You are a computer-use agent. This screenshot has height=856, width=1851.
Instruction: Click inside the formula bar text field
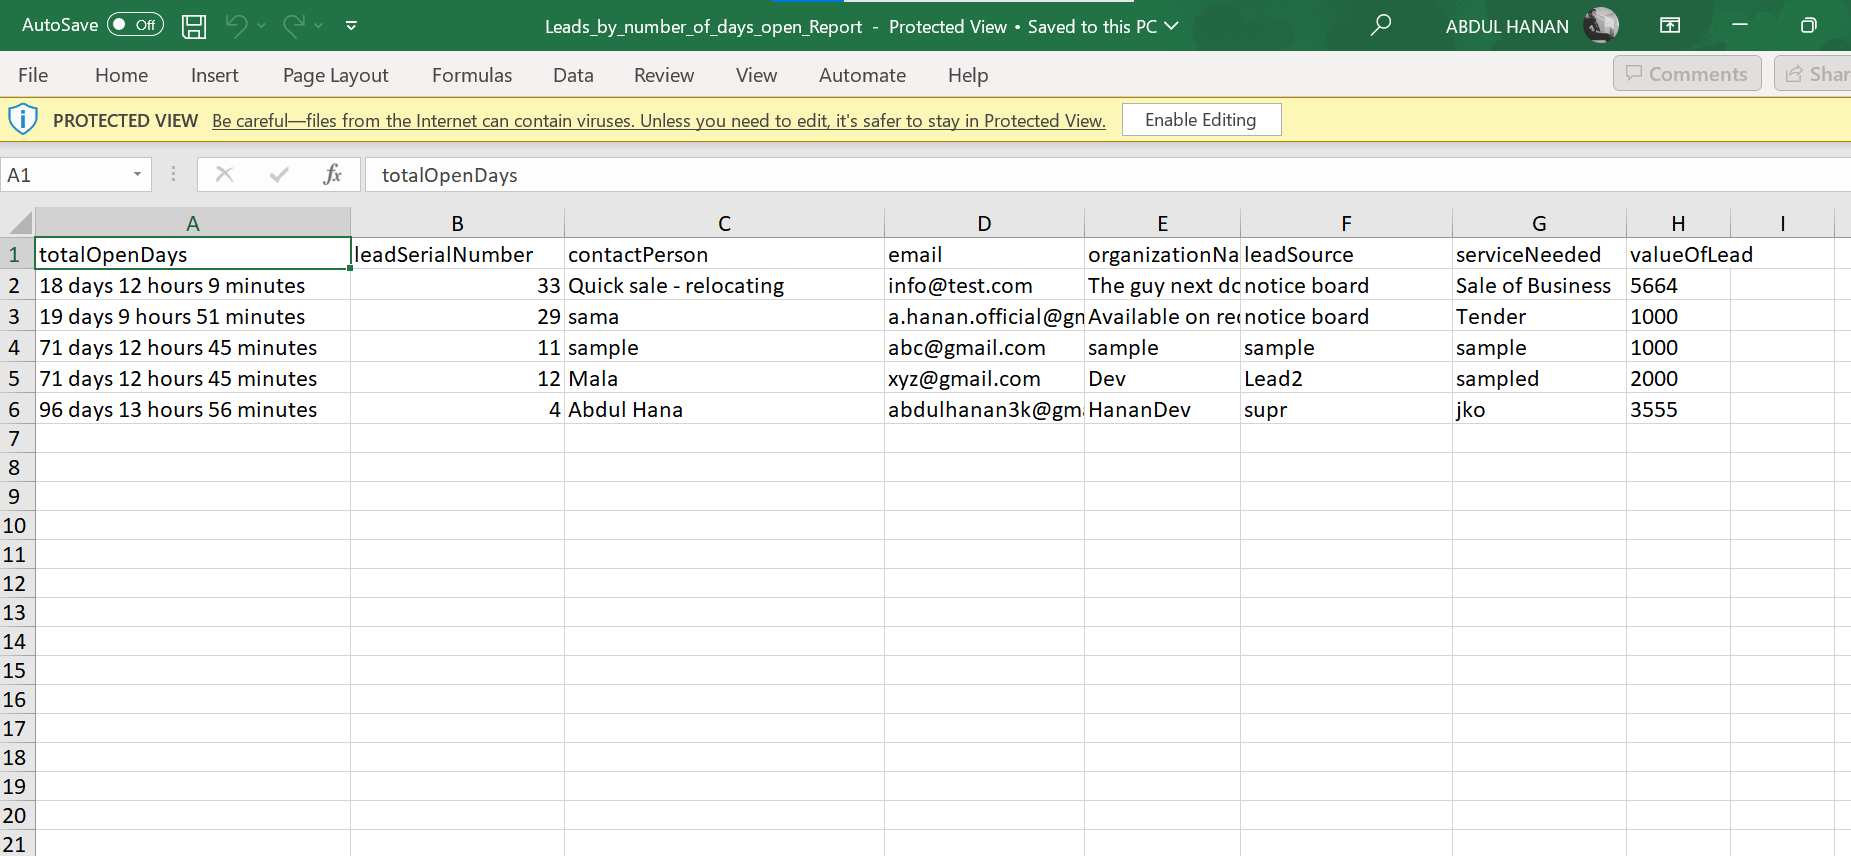coord(1000,175)
